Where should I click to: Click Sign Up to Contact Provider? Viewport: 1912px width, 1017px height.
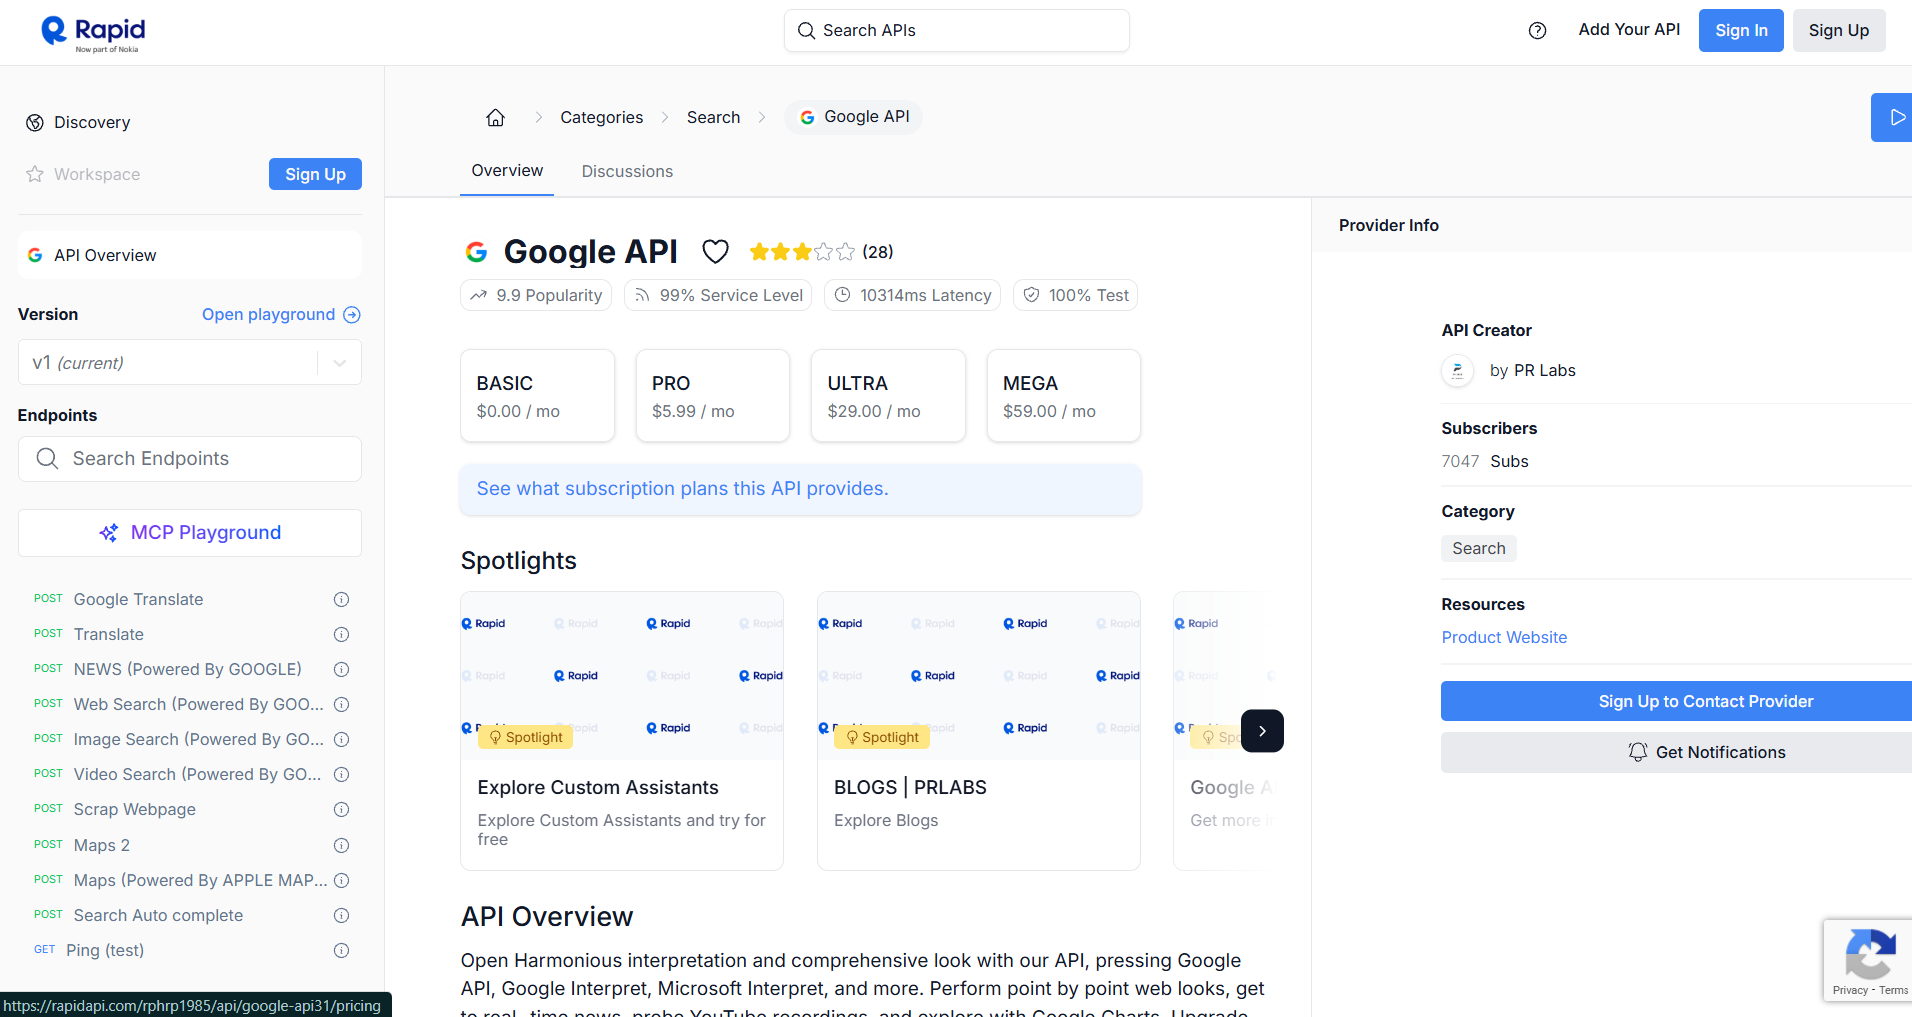1705,701
